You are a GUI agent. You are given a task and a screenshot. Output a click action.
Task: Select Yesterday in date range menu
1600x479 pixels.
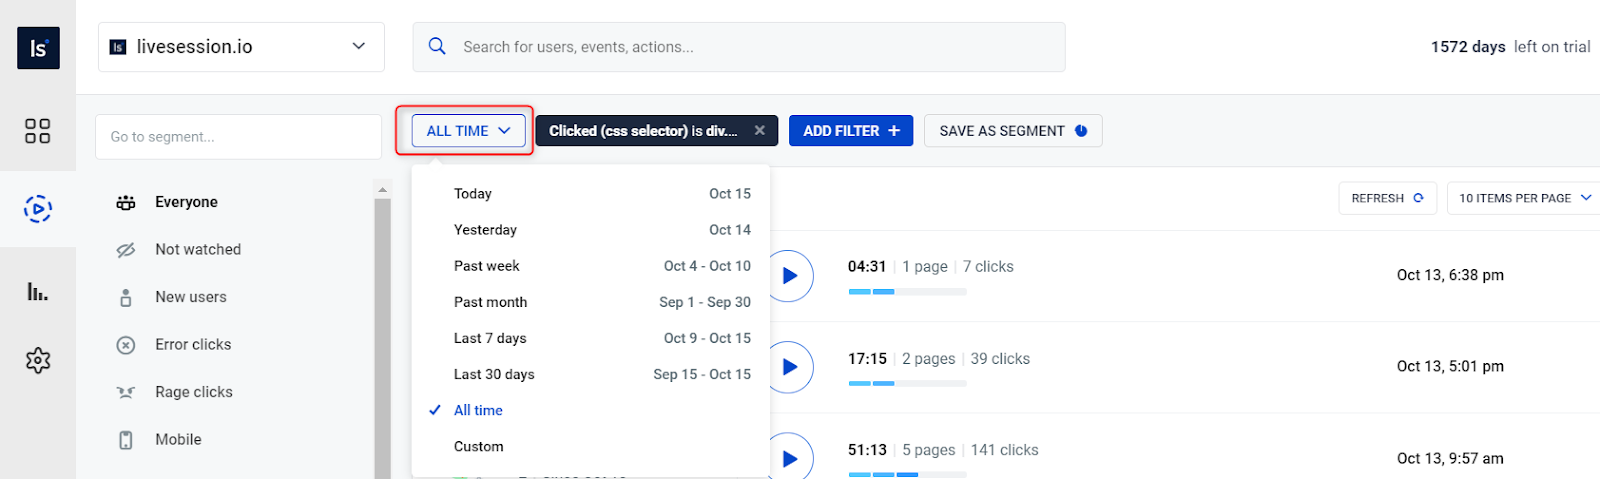(x=591, y=230)
